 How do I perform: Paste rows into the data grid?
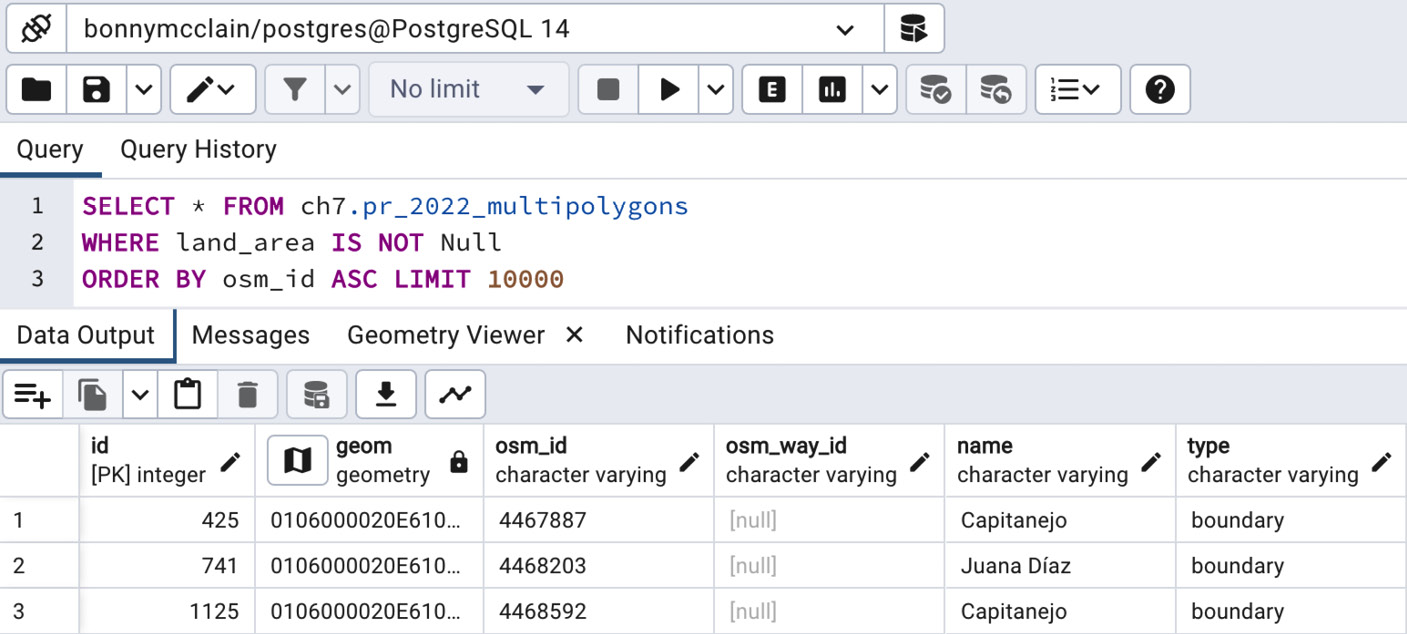pos(188,393)
